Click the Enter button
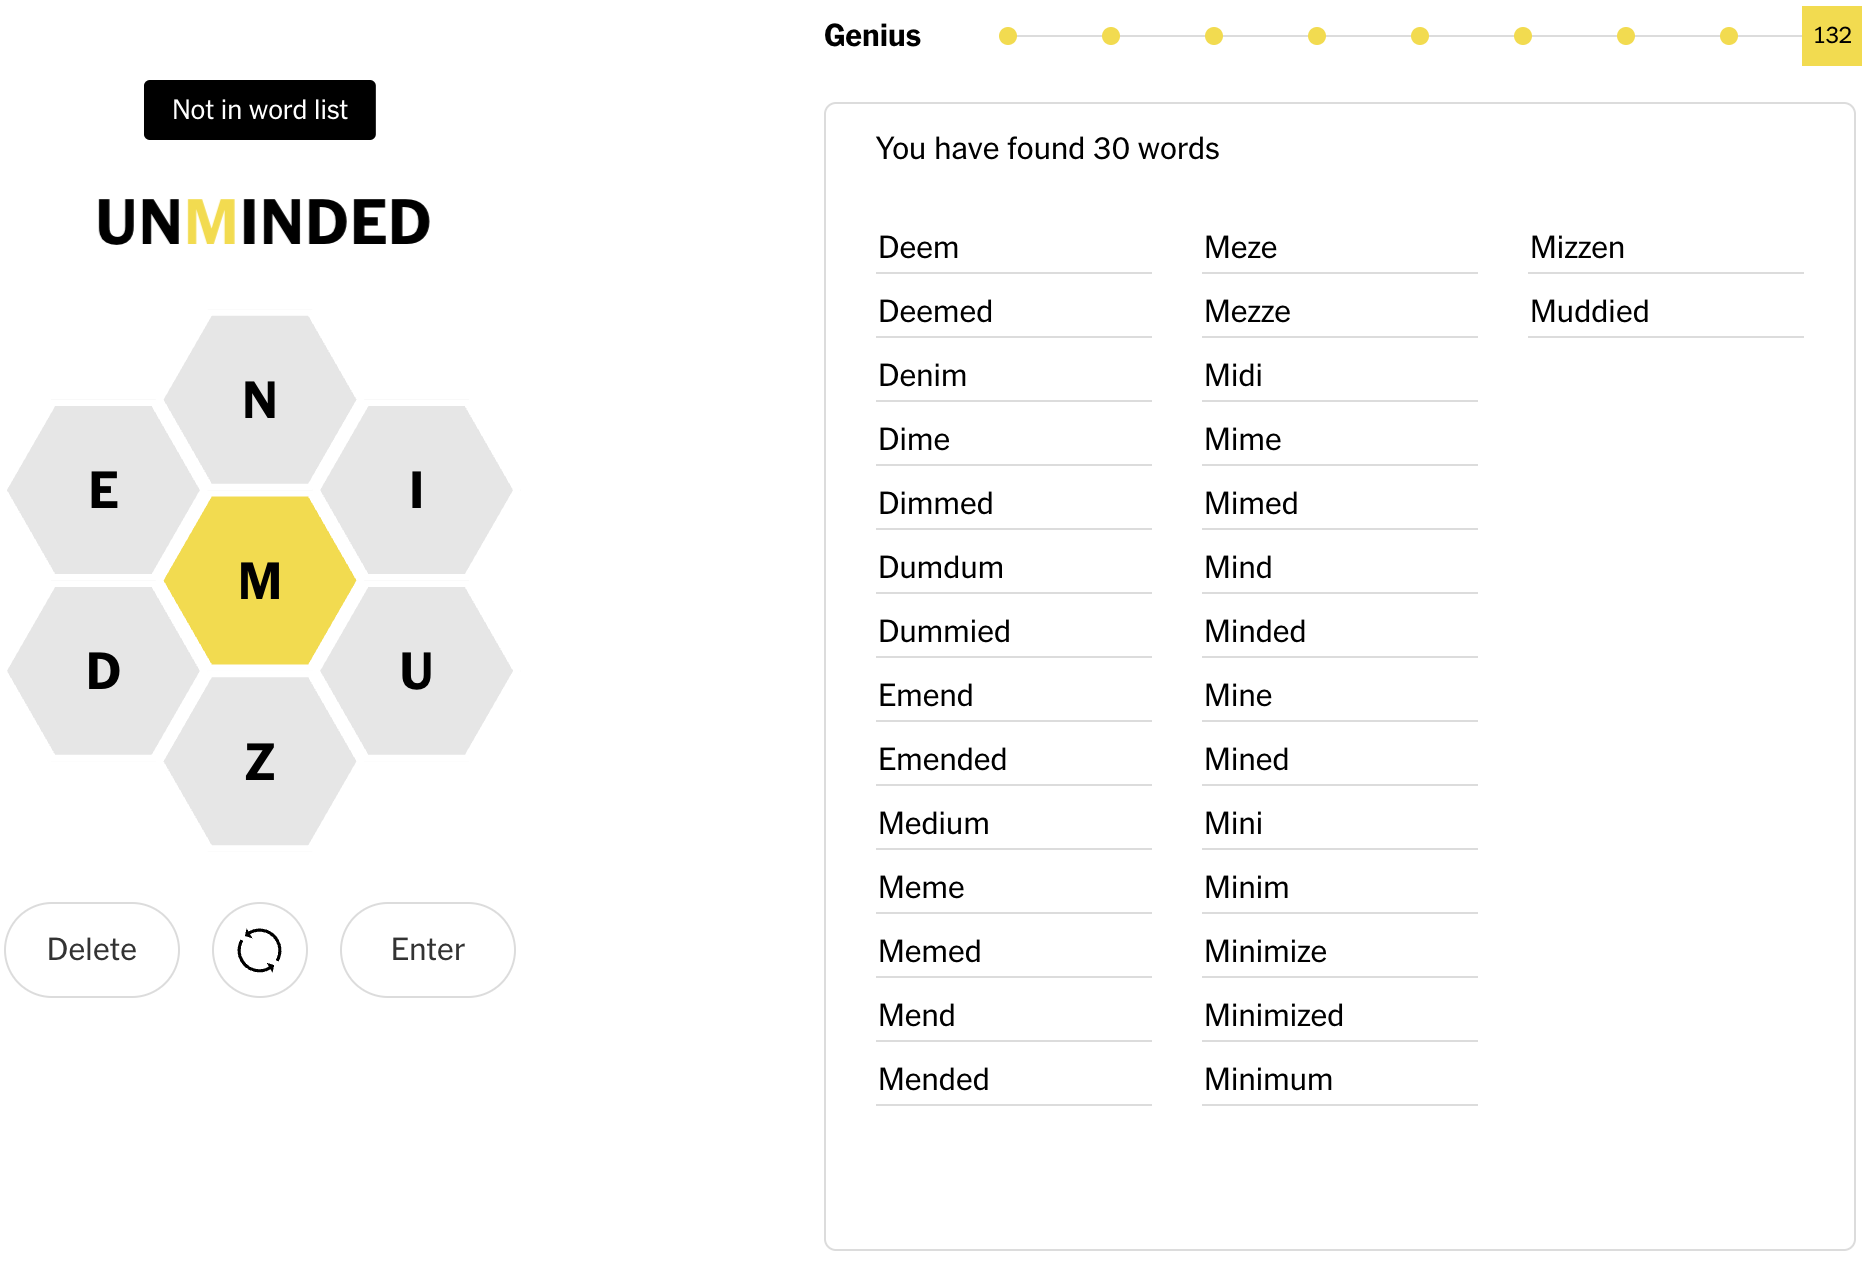Image resolution: width=1871 pixels, height=1265 pixels. coord(428,950)
